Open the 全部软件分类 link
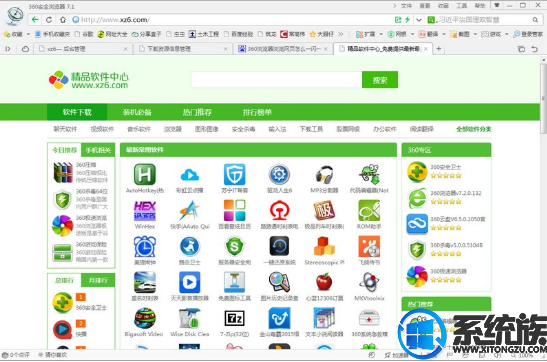The image size is (547, 362). tap(473, 129)
